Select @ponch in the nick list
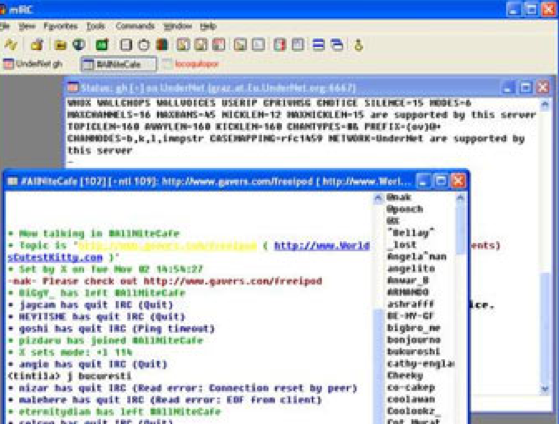559x426 pixels. point(405,209)
